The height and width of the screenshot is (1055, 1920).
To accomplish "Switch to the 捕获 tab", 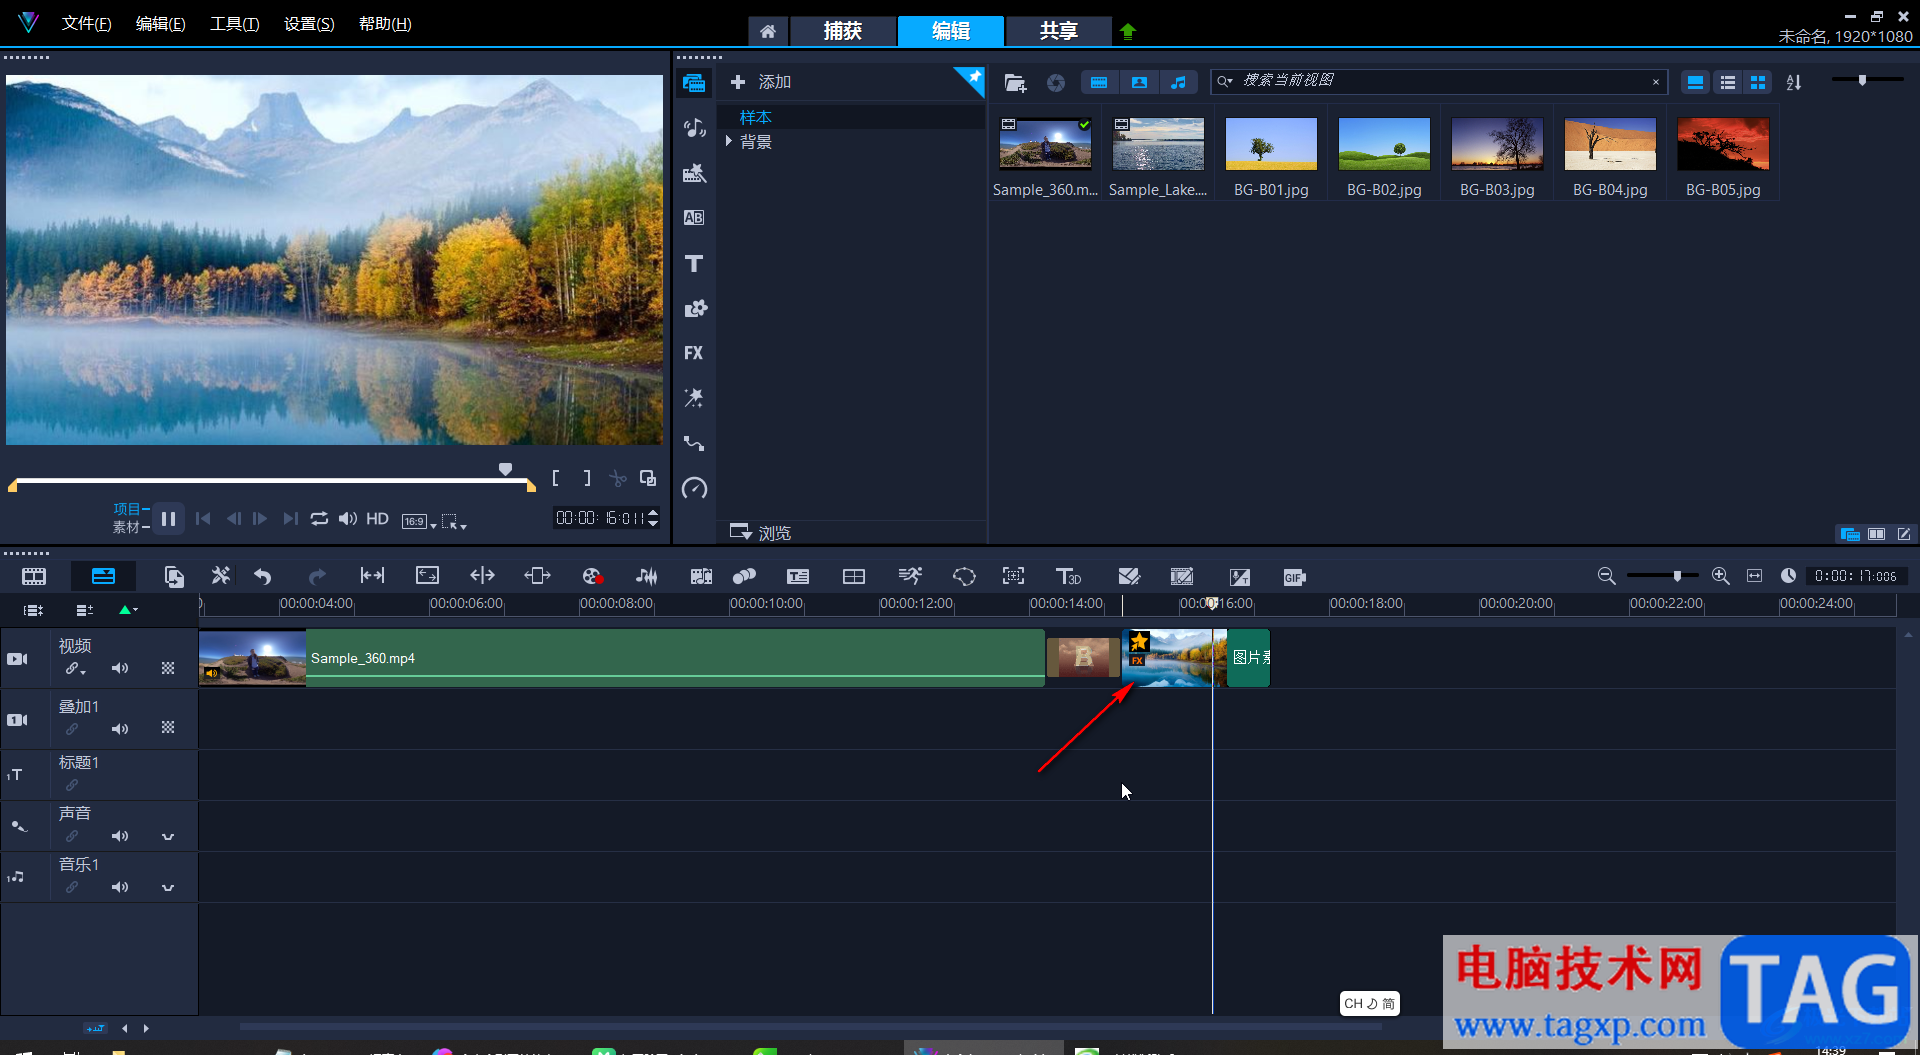I will (x=842, y=31).
